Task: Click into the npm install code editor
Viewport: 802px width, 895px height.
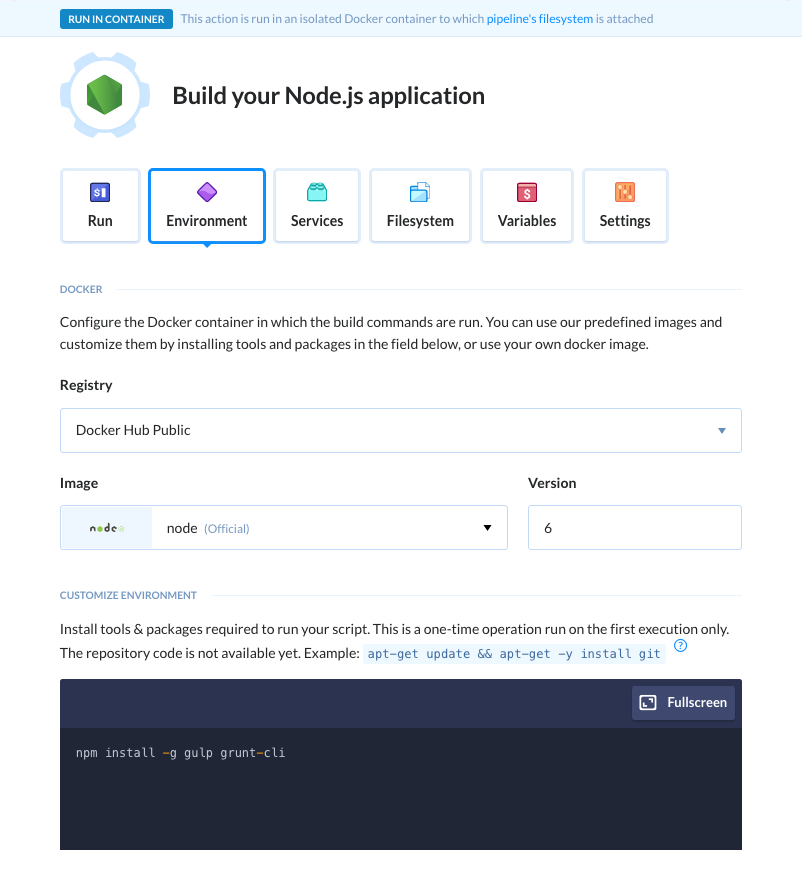Action: tap(401, 788)
